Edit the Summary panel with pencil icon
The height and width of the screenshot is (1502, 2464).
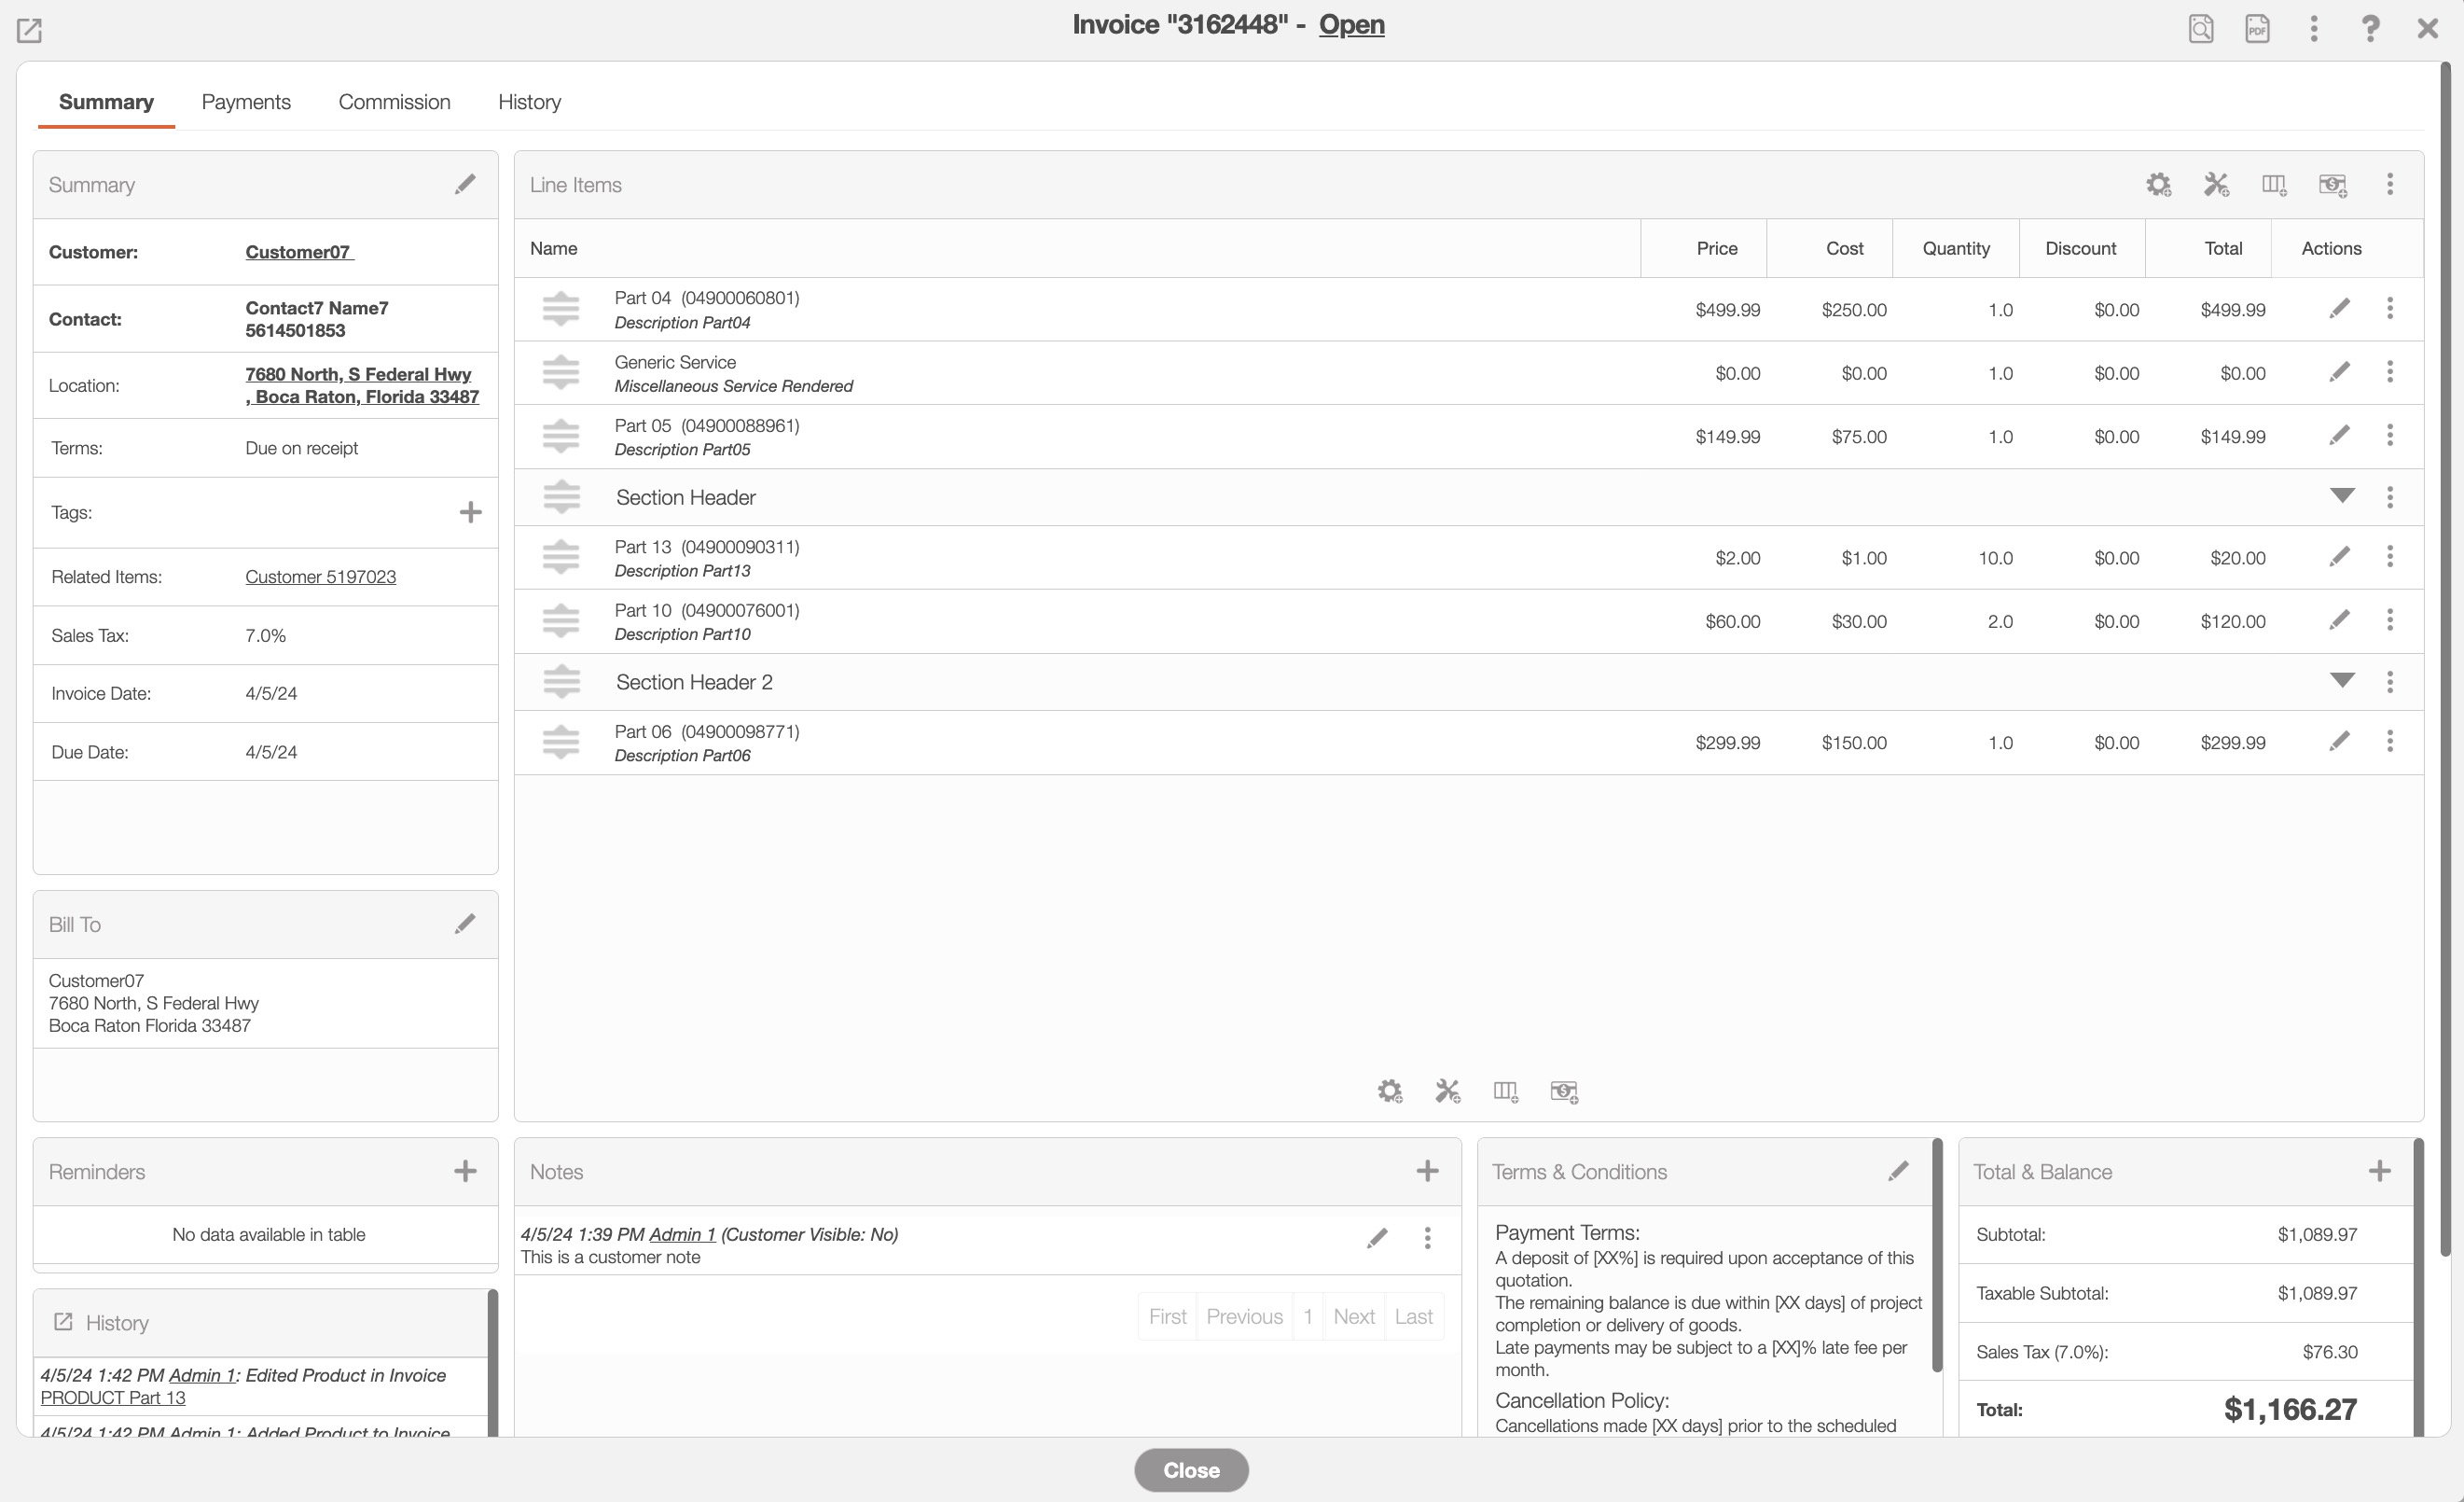pyautogui.click(x=465, y=185)
